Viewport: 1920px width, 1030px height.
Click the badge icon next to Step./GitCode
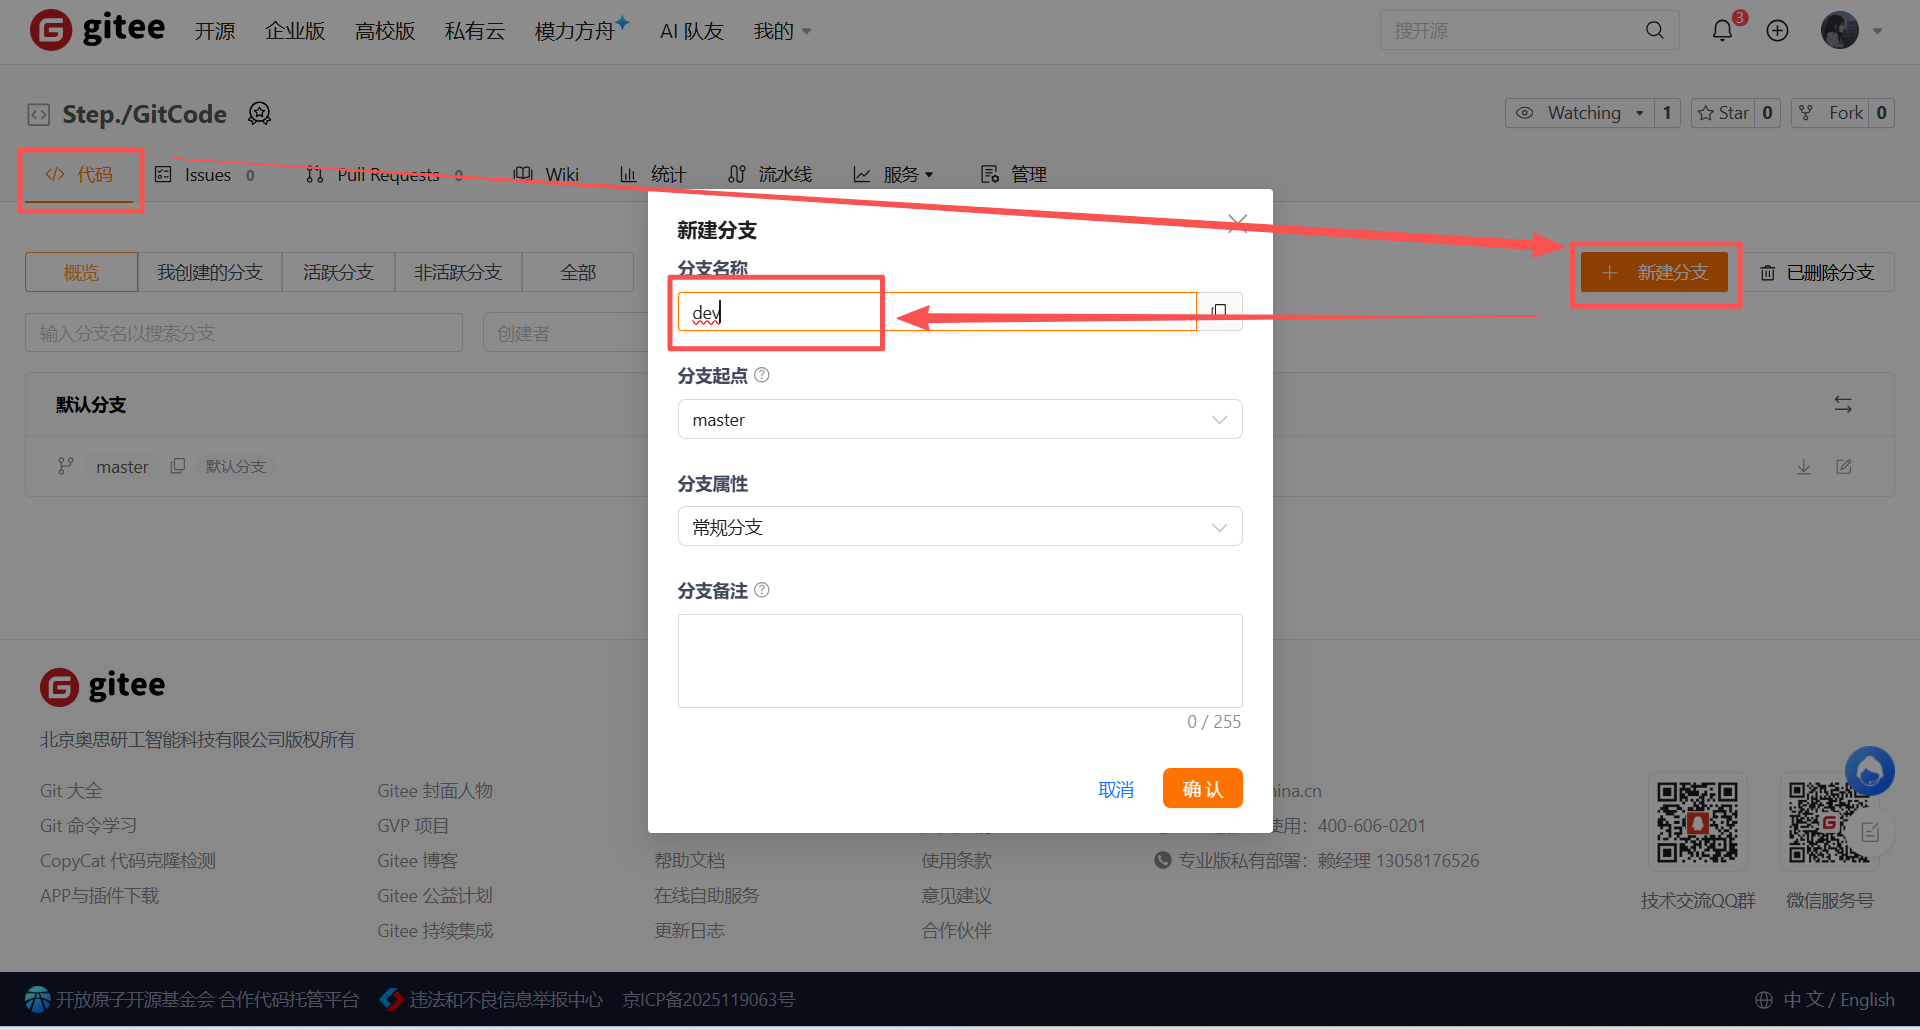[260, 114]
